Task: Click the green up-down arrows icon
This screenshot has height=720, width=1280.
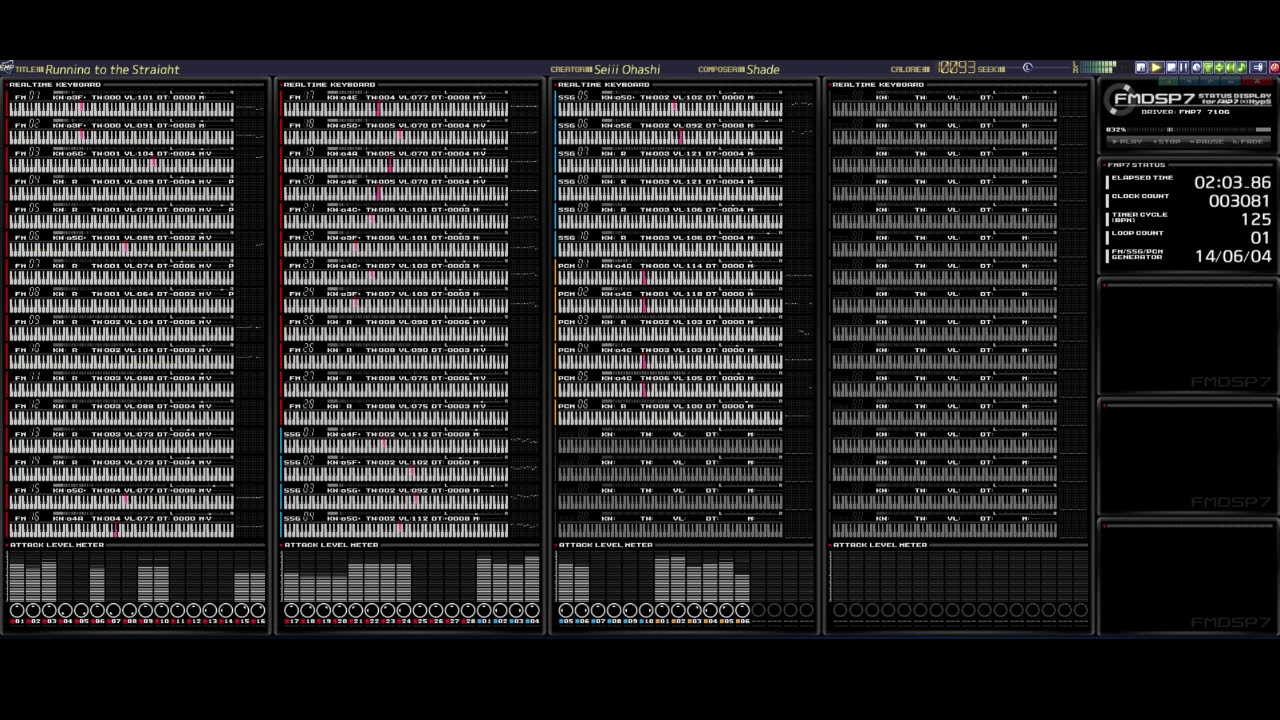Action: [1219, 67]
